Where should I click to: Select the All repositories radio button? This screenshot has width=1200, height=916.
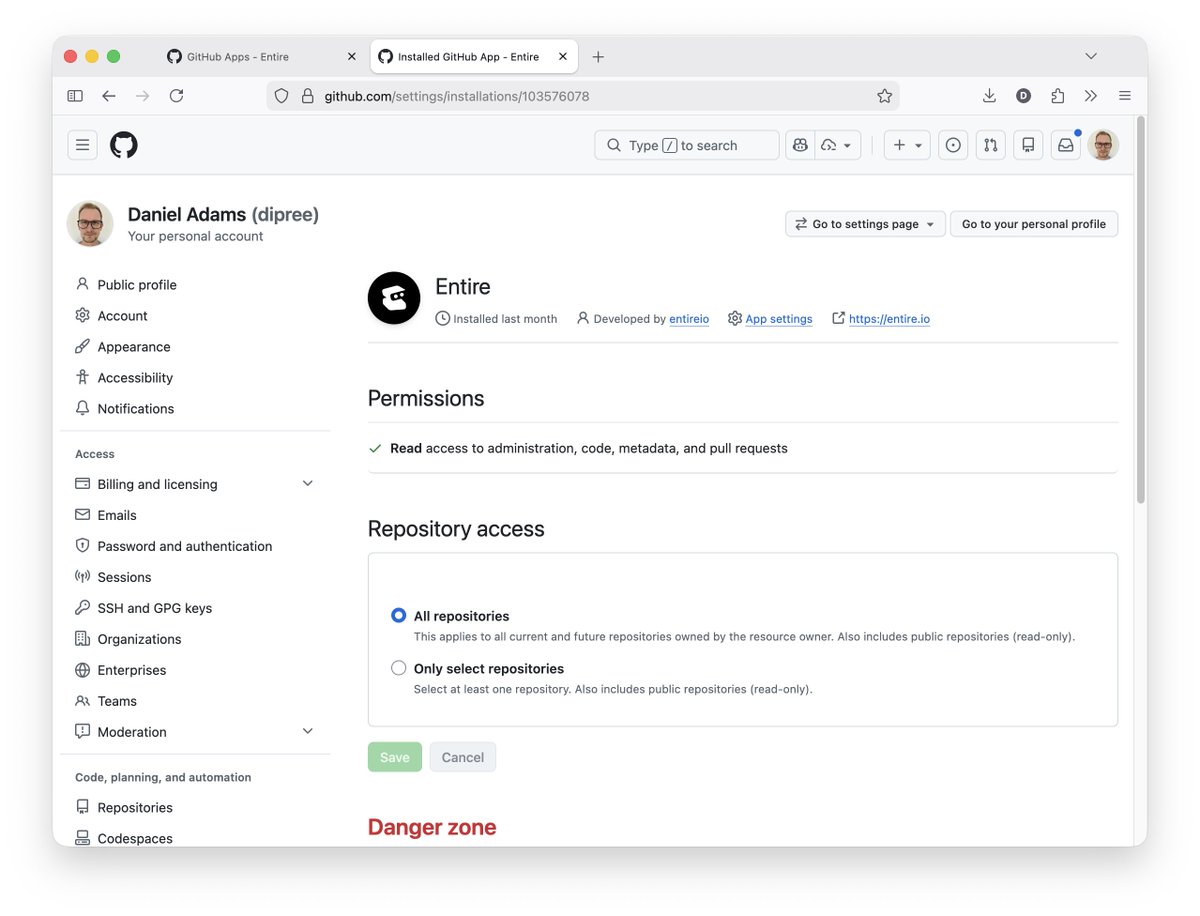pyautogui.click(x=399, y=616)
